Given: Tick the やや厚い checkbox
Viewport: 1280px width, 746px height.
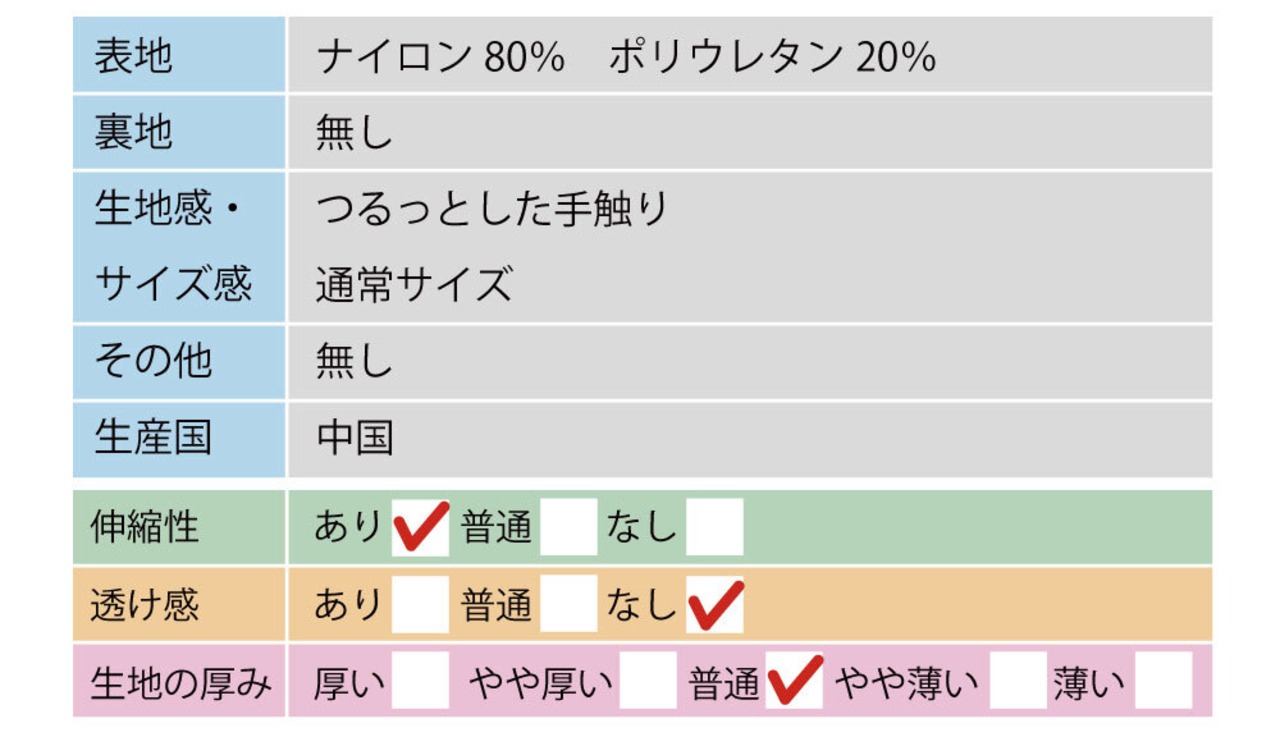Looking at the screenshot, I should pyautogui.click(x=647, y=681).
